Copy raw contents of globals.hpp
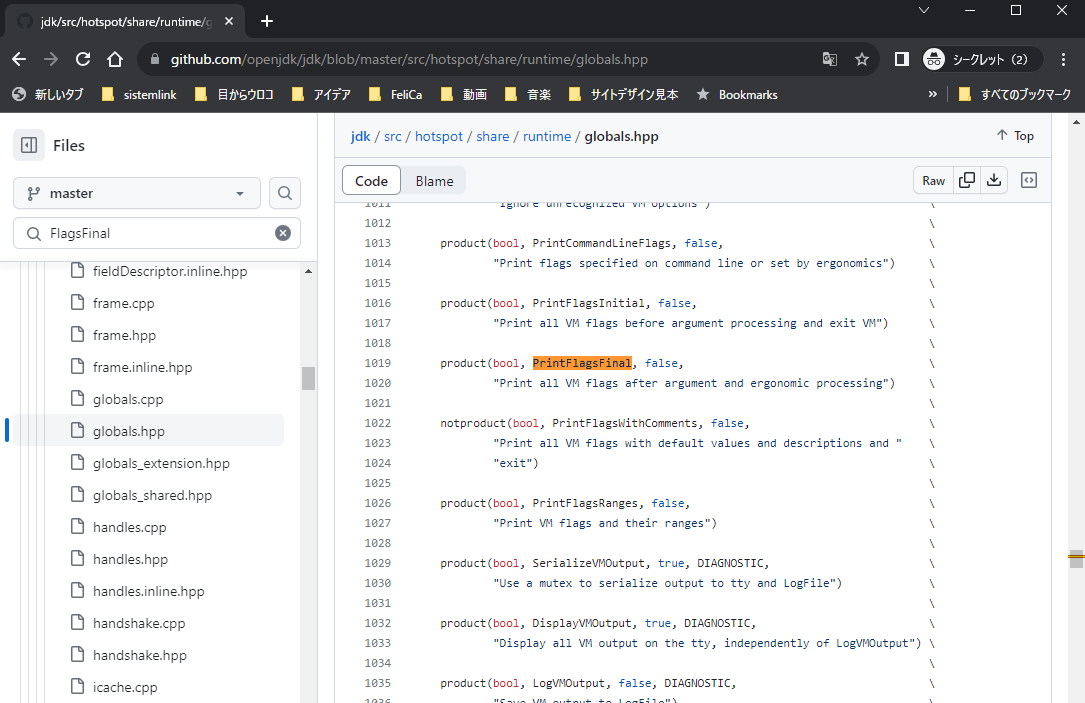This screenshot has width=1085, height=703. (x=966, y=180)
